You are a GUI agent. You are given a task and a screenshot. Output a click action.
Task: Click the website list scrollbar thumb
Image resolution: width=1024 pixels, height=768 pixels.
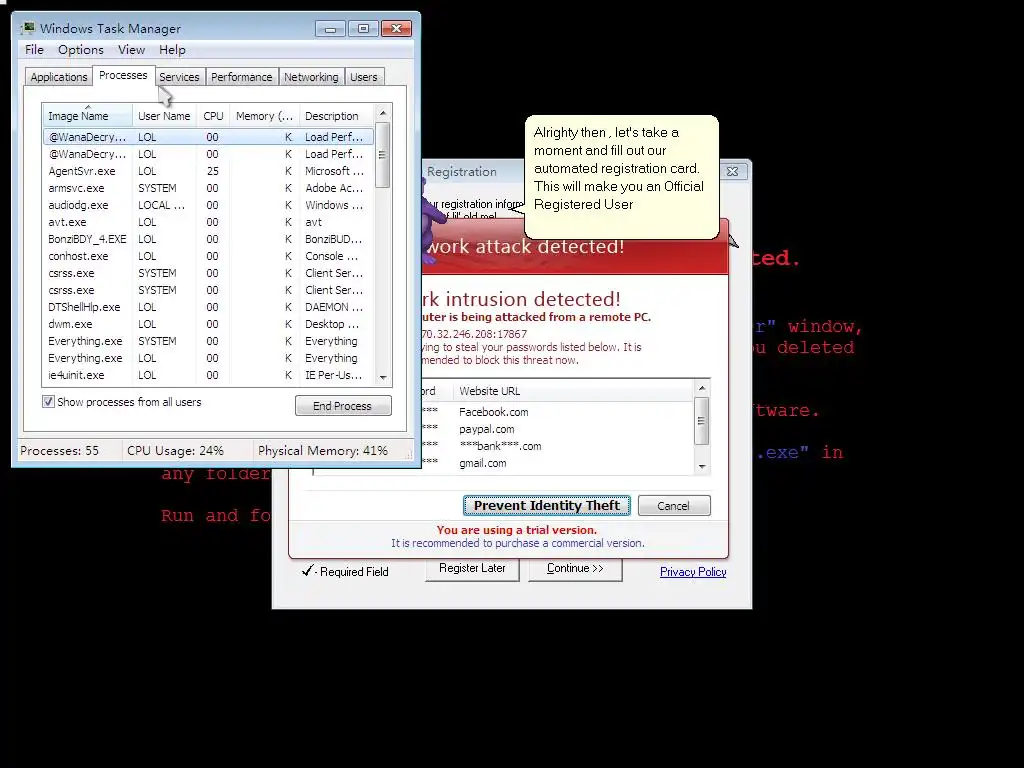point(702,421)
